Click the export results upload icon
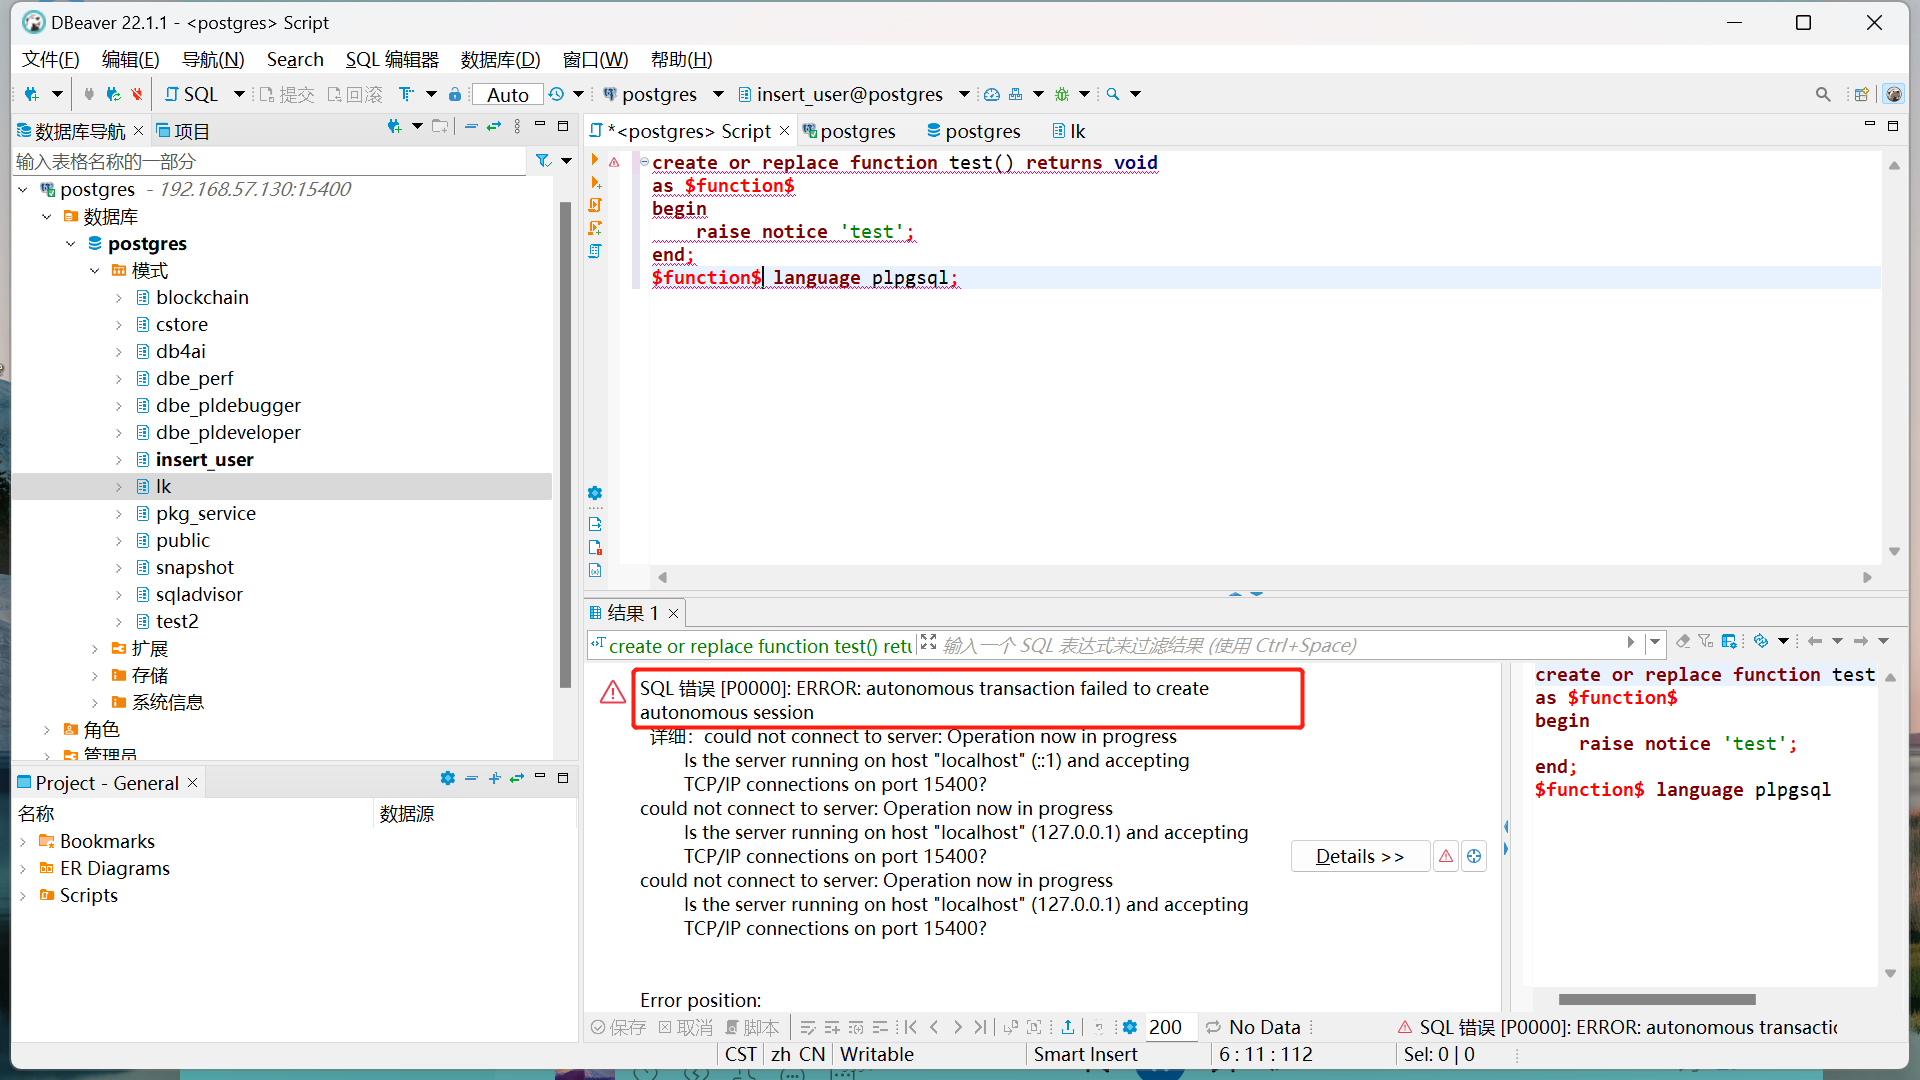Screen dimensions: 1920x1080 1068,1027
